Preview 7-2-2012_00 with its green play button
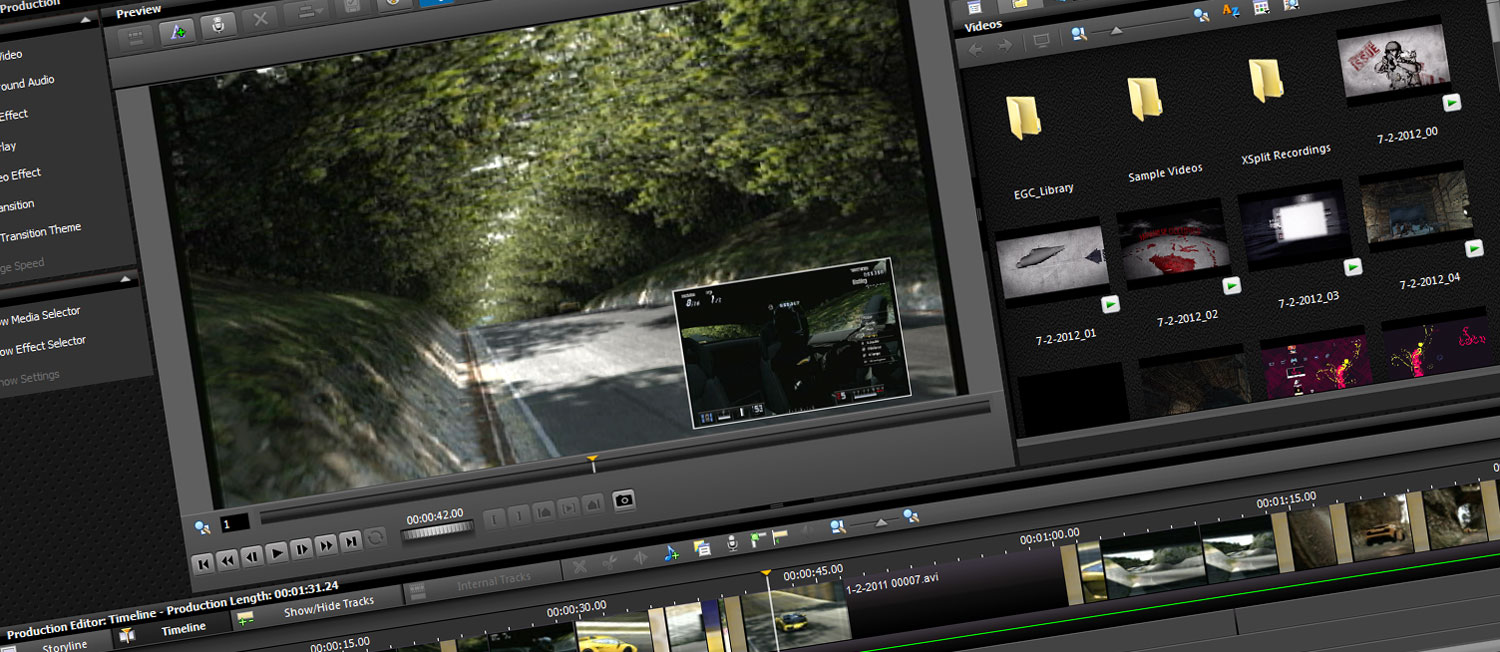Image resolution: width=1500 pixels, height=652 pixels. [1452, 102]
